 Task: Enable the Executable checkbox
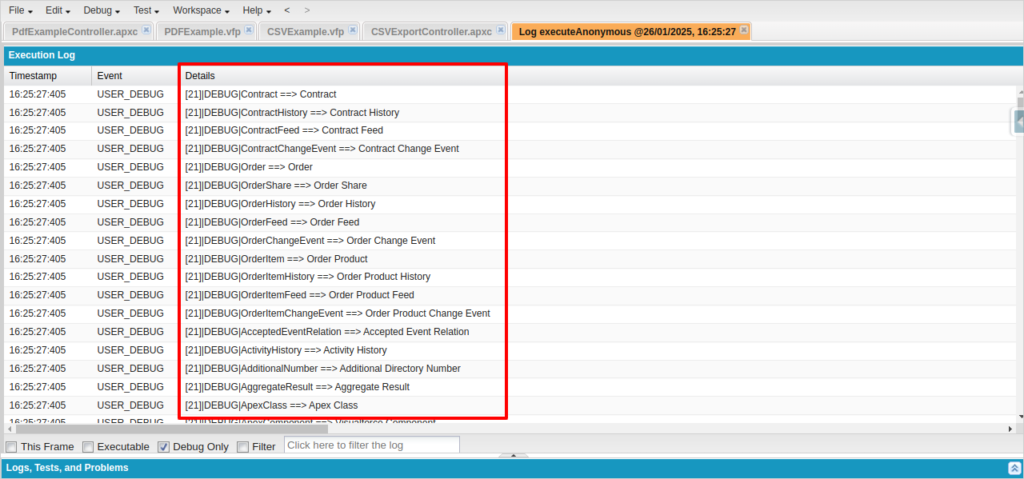(x=88, y=447)
